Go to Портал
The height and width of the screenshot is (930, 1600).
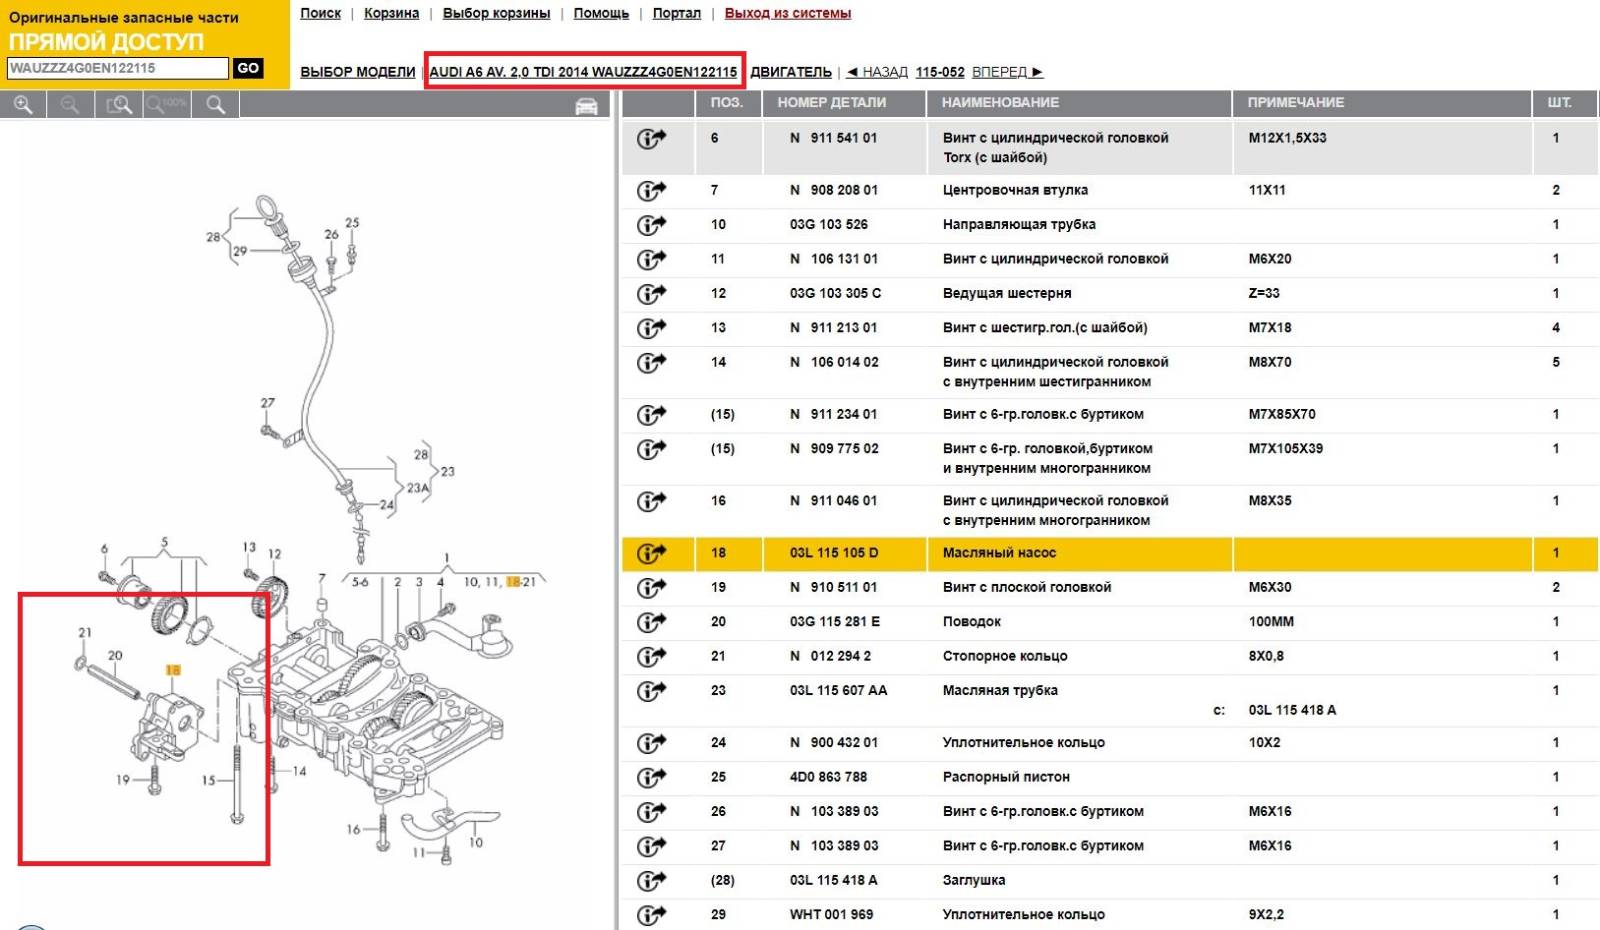(x=677, y=13)
